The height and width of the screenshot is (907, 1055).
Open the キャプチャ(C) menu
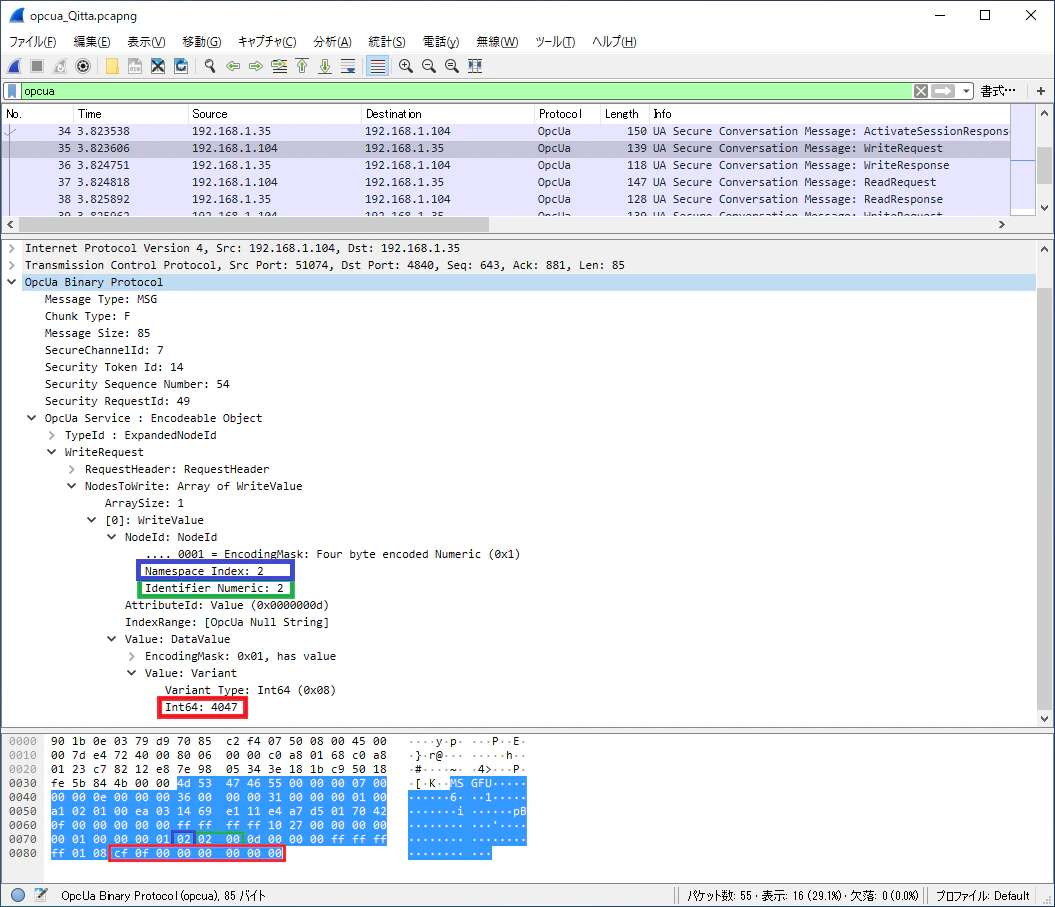[266, 42]
